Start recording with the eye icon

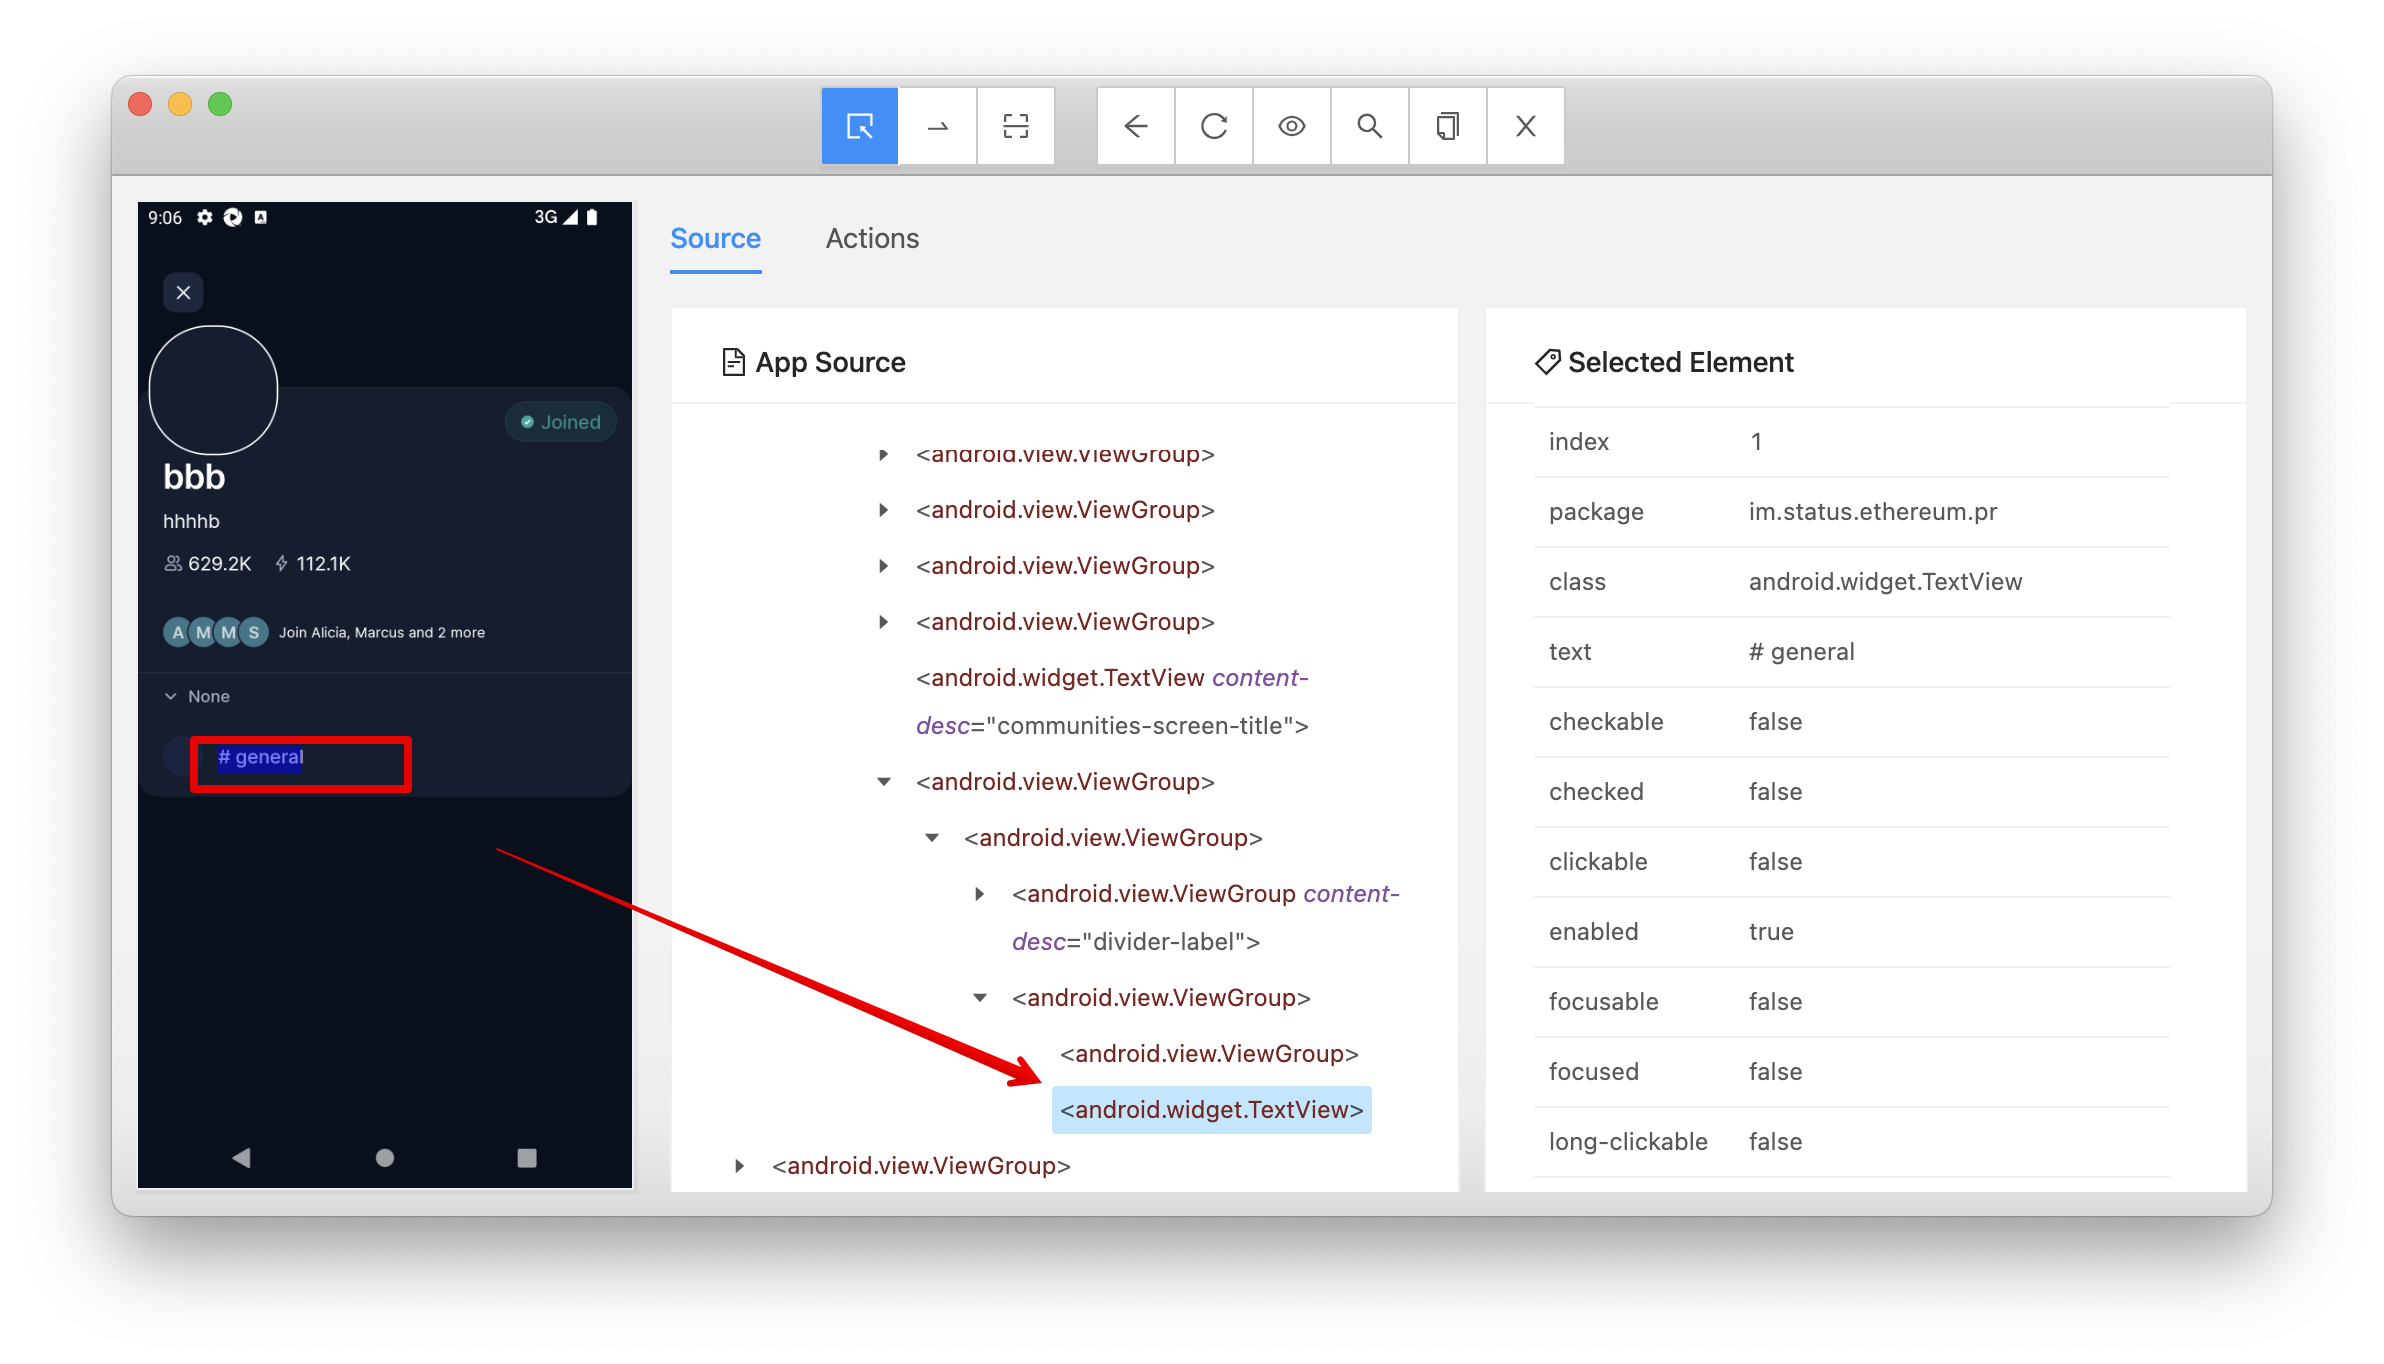[1291, 126]
